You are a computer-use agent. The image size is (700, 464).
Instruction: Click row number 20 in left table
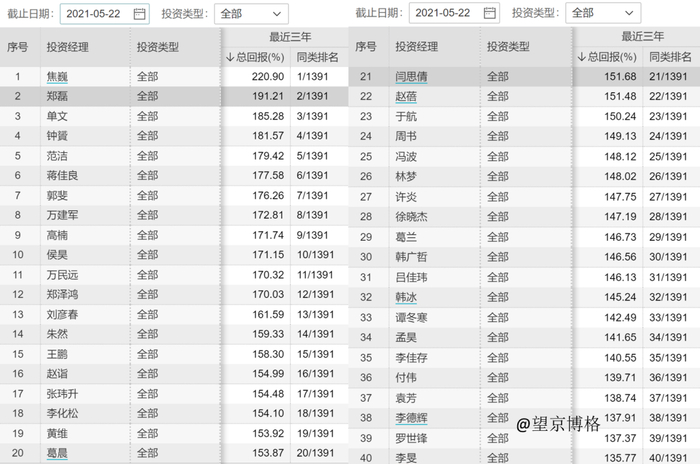[18, 453]
